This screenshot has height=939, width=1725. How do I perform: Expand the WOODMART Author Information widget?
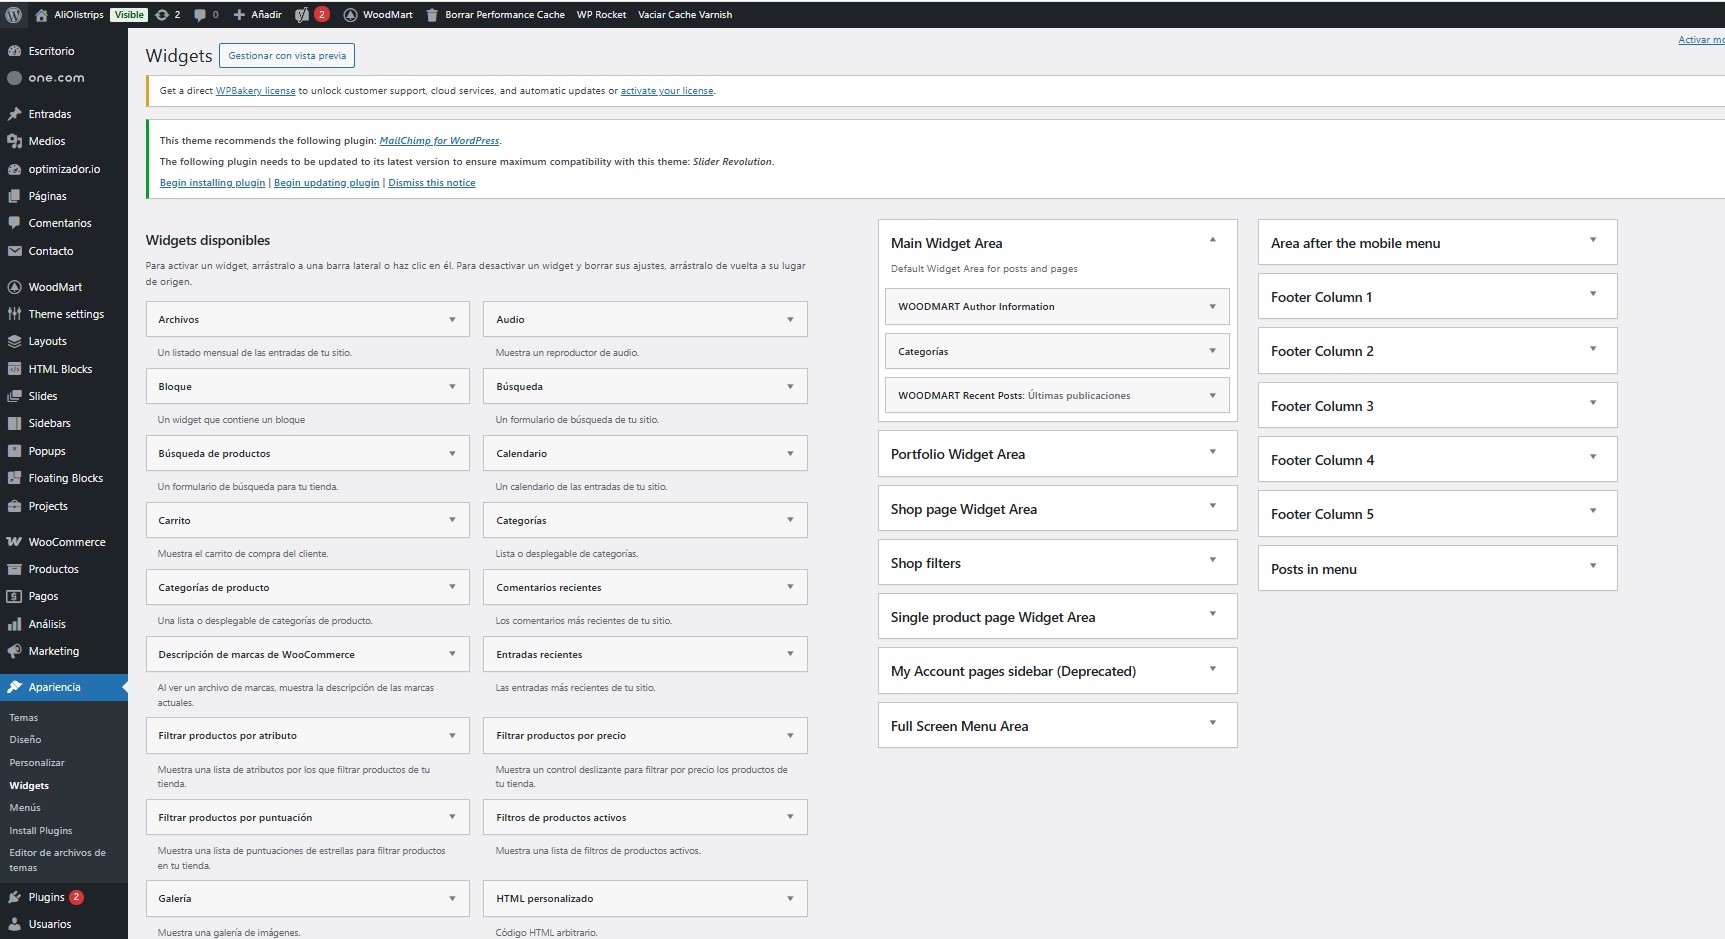click(x=1212, y=307)
